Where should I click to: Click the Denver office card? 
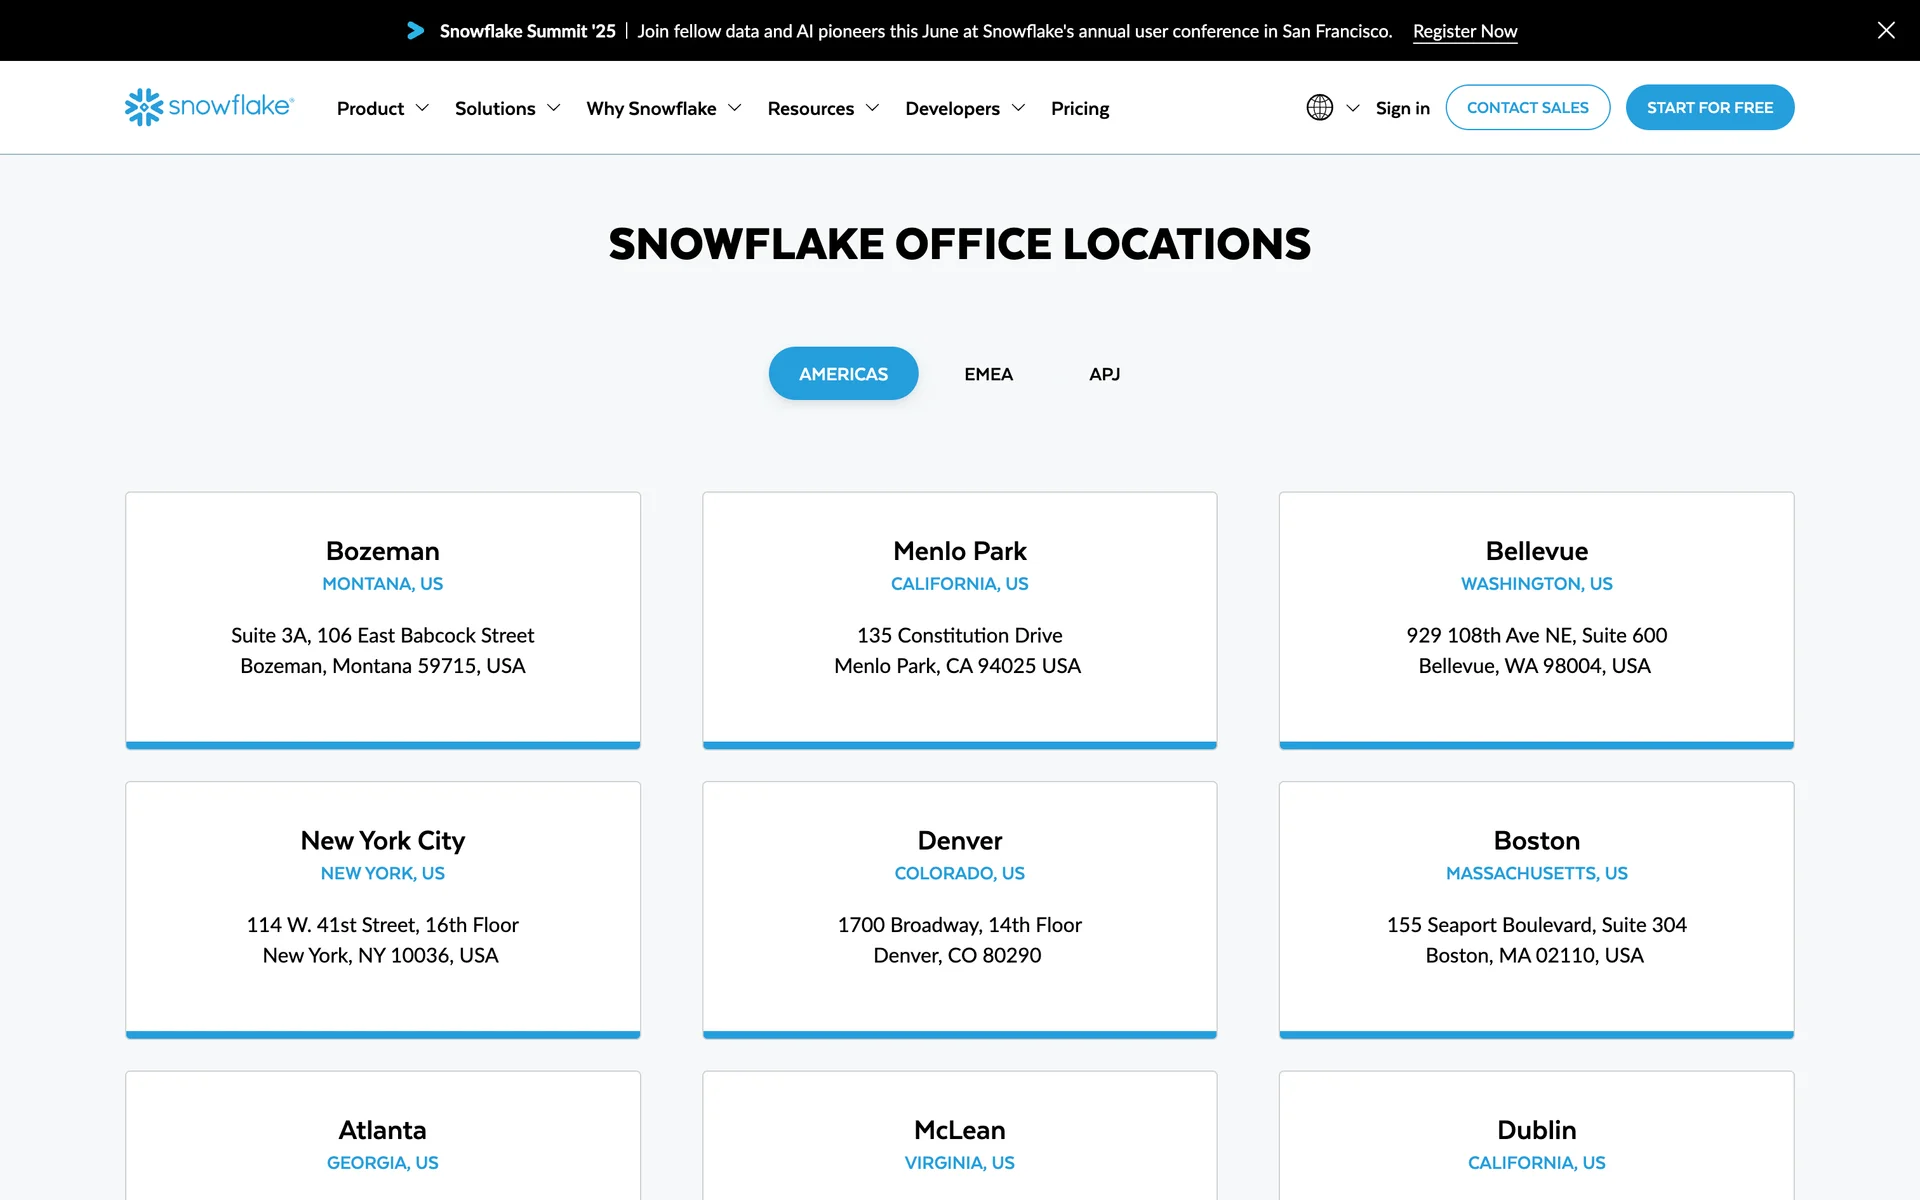[x=959, y=909]
